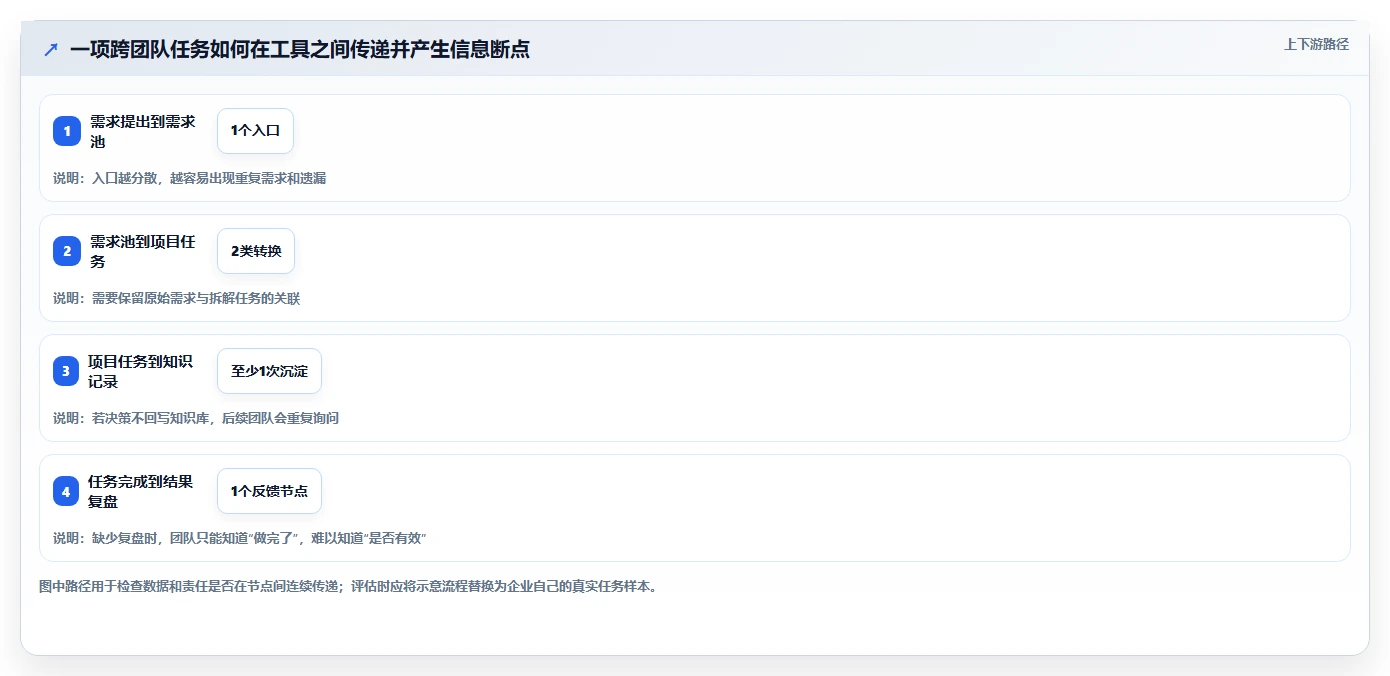Select the 至少1次沉淀 pill

[x=269, y=371]
